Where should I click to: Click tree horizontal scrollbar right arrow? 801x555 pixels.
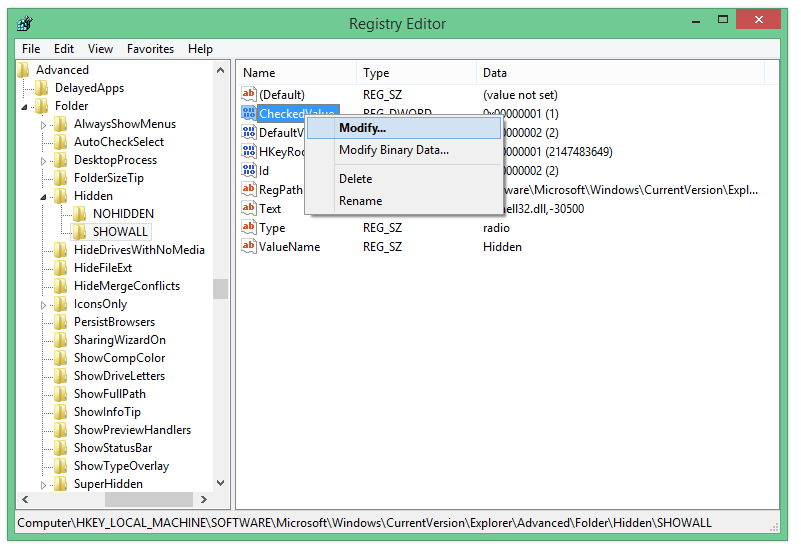204,499
